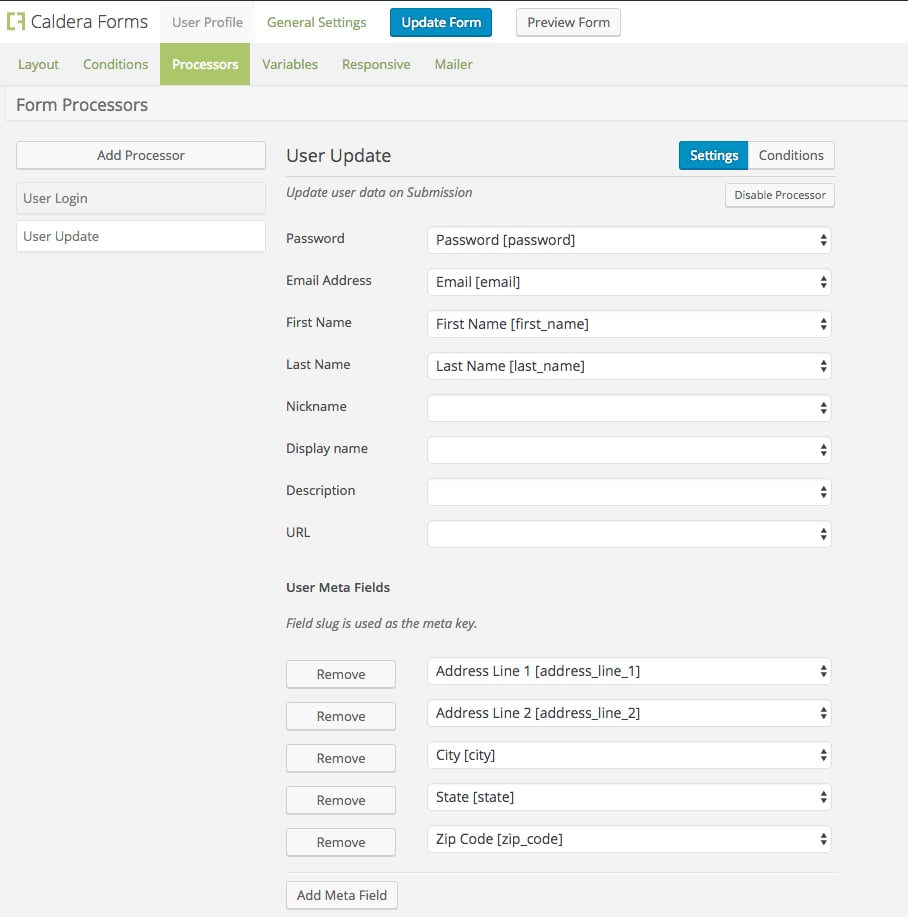Click the Last Name label
908x917 pixels.
318,365
